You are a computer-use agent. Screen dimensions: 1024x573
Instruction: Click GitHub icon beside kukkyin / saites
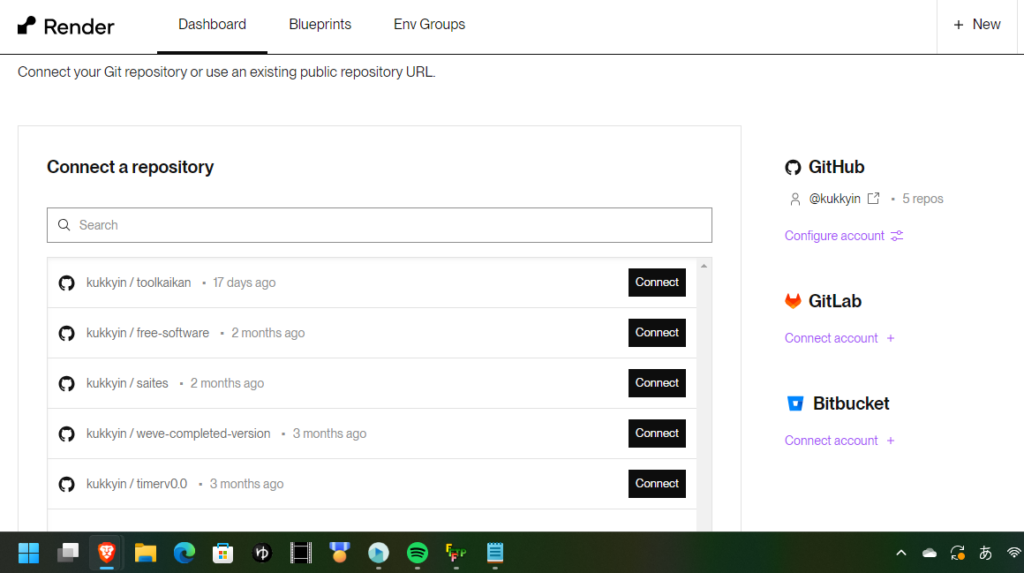[67, 384]
